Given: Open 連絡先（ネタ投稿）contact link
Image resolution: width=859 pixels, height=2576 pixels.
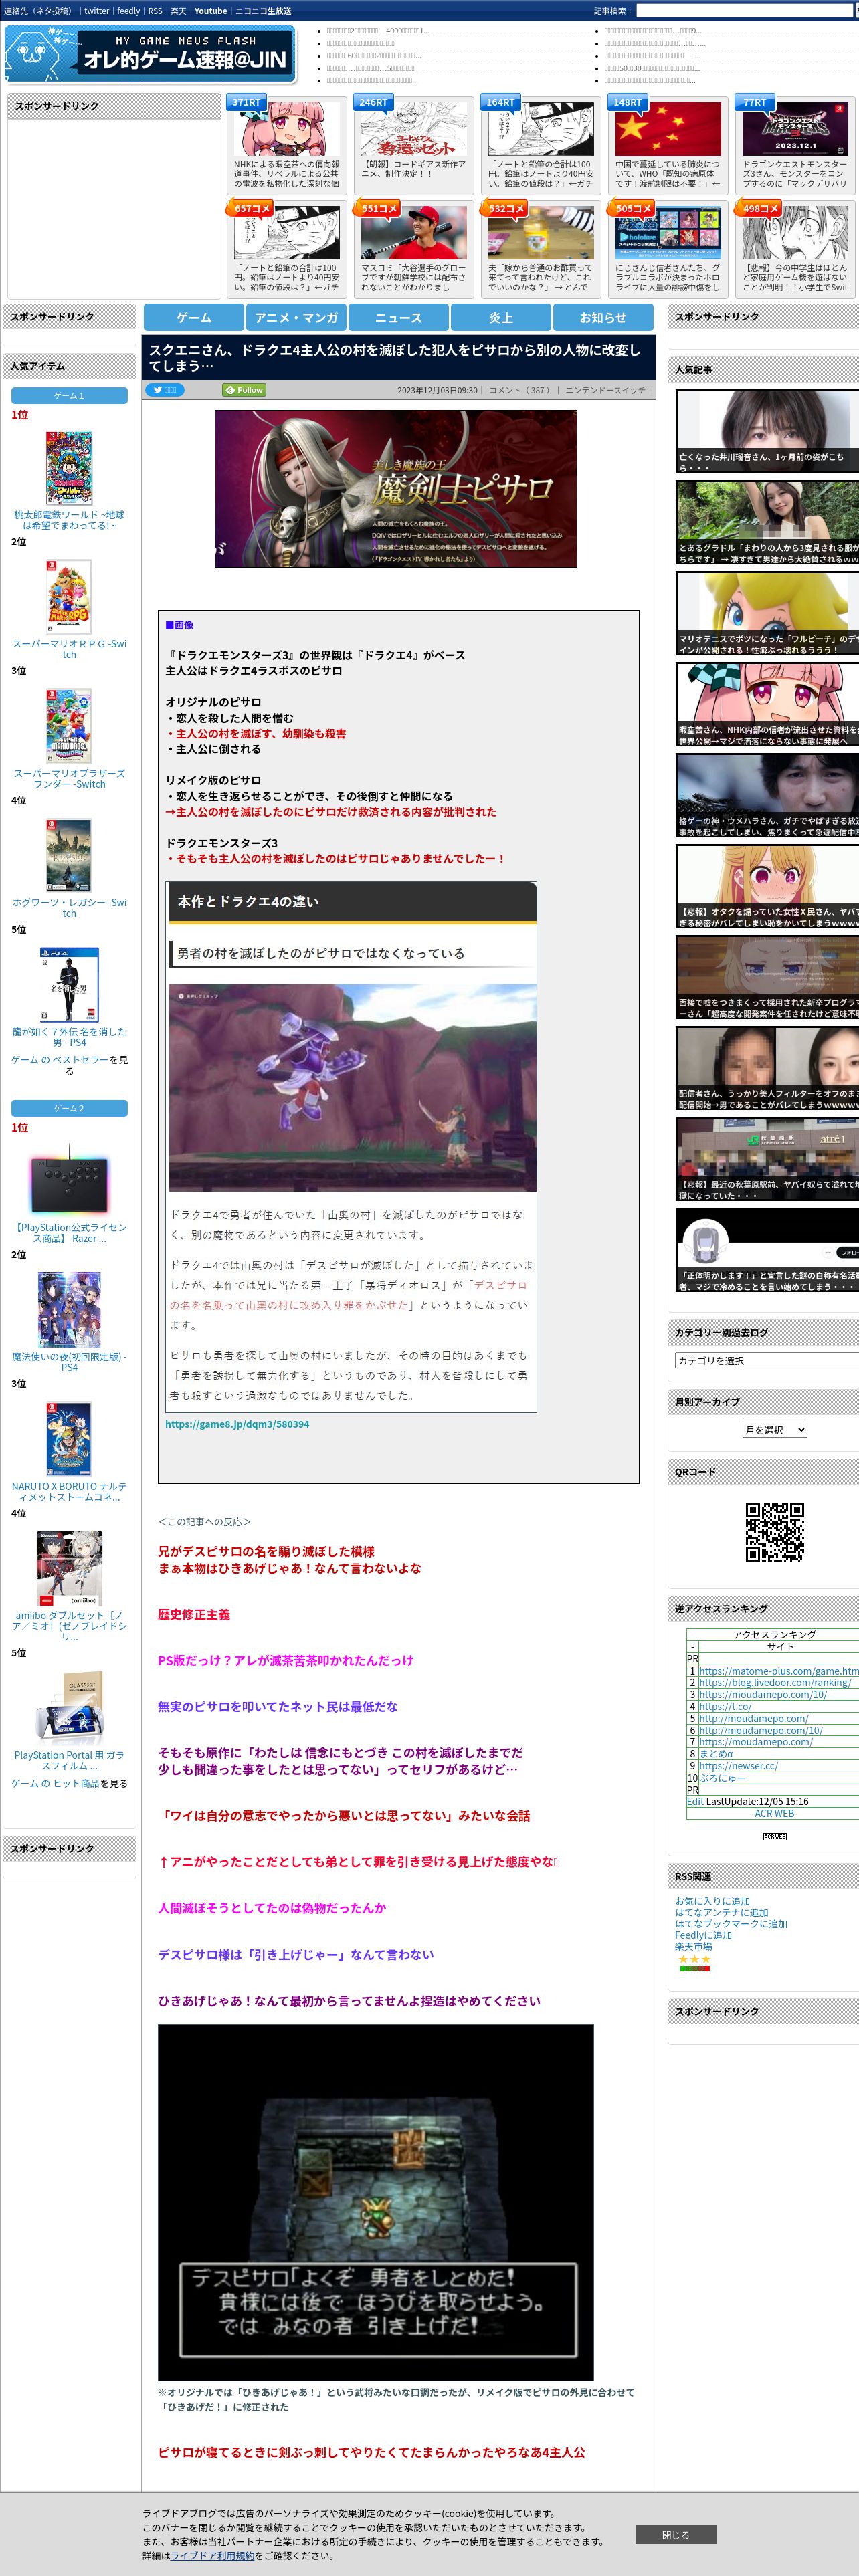Looking at the screenshot, I should pos(37,11).
